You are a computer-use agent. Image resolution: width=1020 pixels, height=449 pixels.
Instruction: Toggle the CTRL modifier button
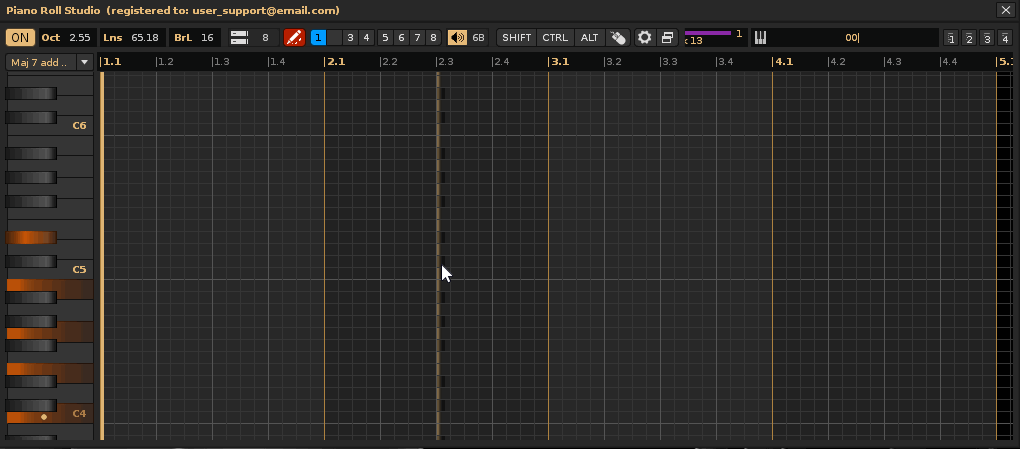click(555, 38)
